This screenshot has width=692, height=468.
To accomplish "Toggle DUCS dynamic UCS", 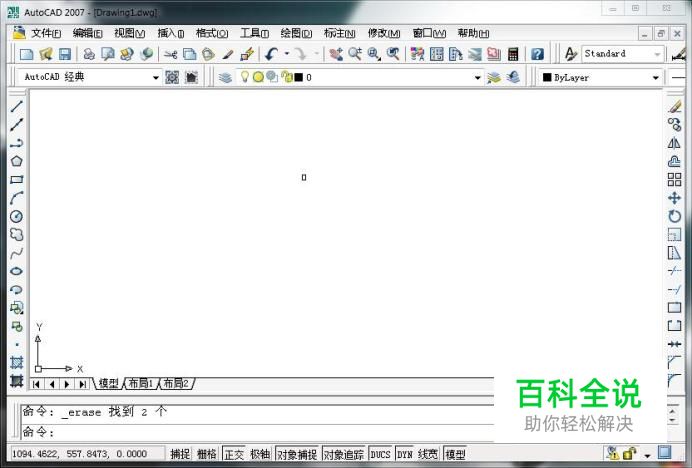I will (x=380, y=454).
